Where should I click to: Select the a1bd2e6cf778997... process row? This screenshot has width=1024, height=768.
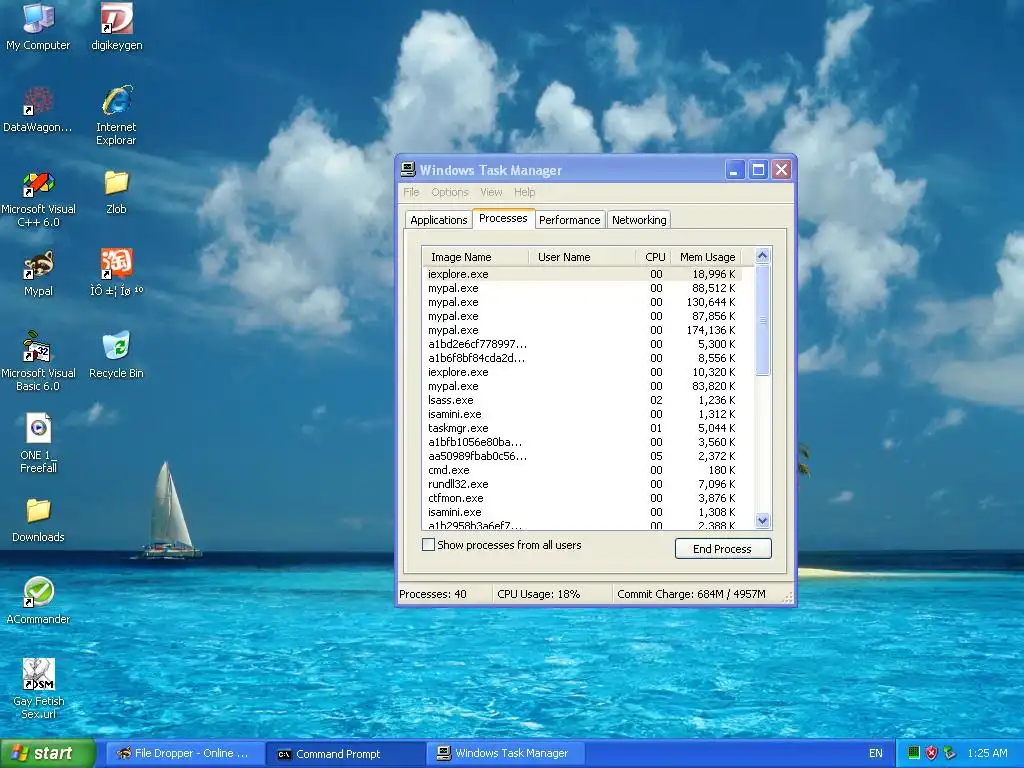(x=583, y=344)
